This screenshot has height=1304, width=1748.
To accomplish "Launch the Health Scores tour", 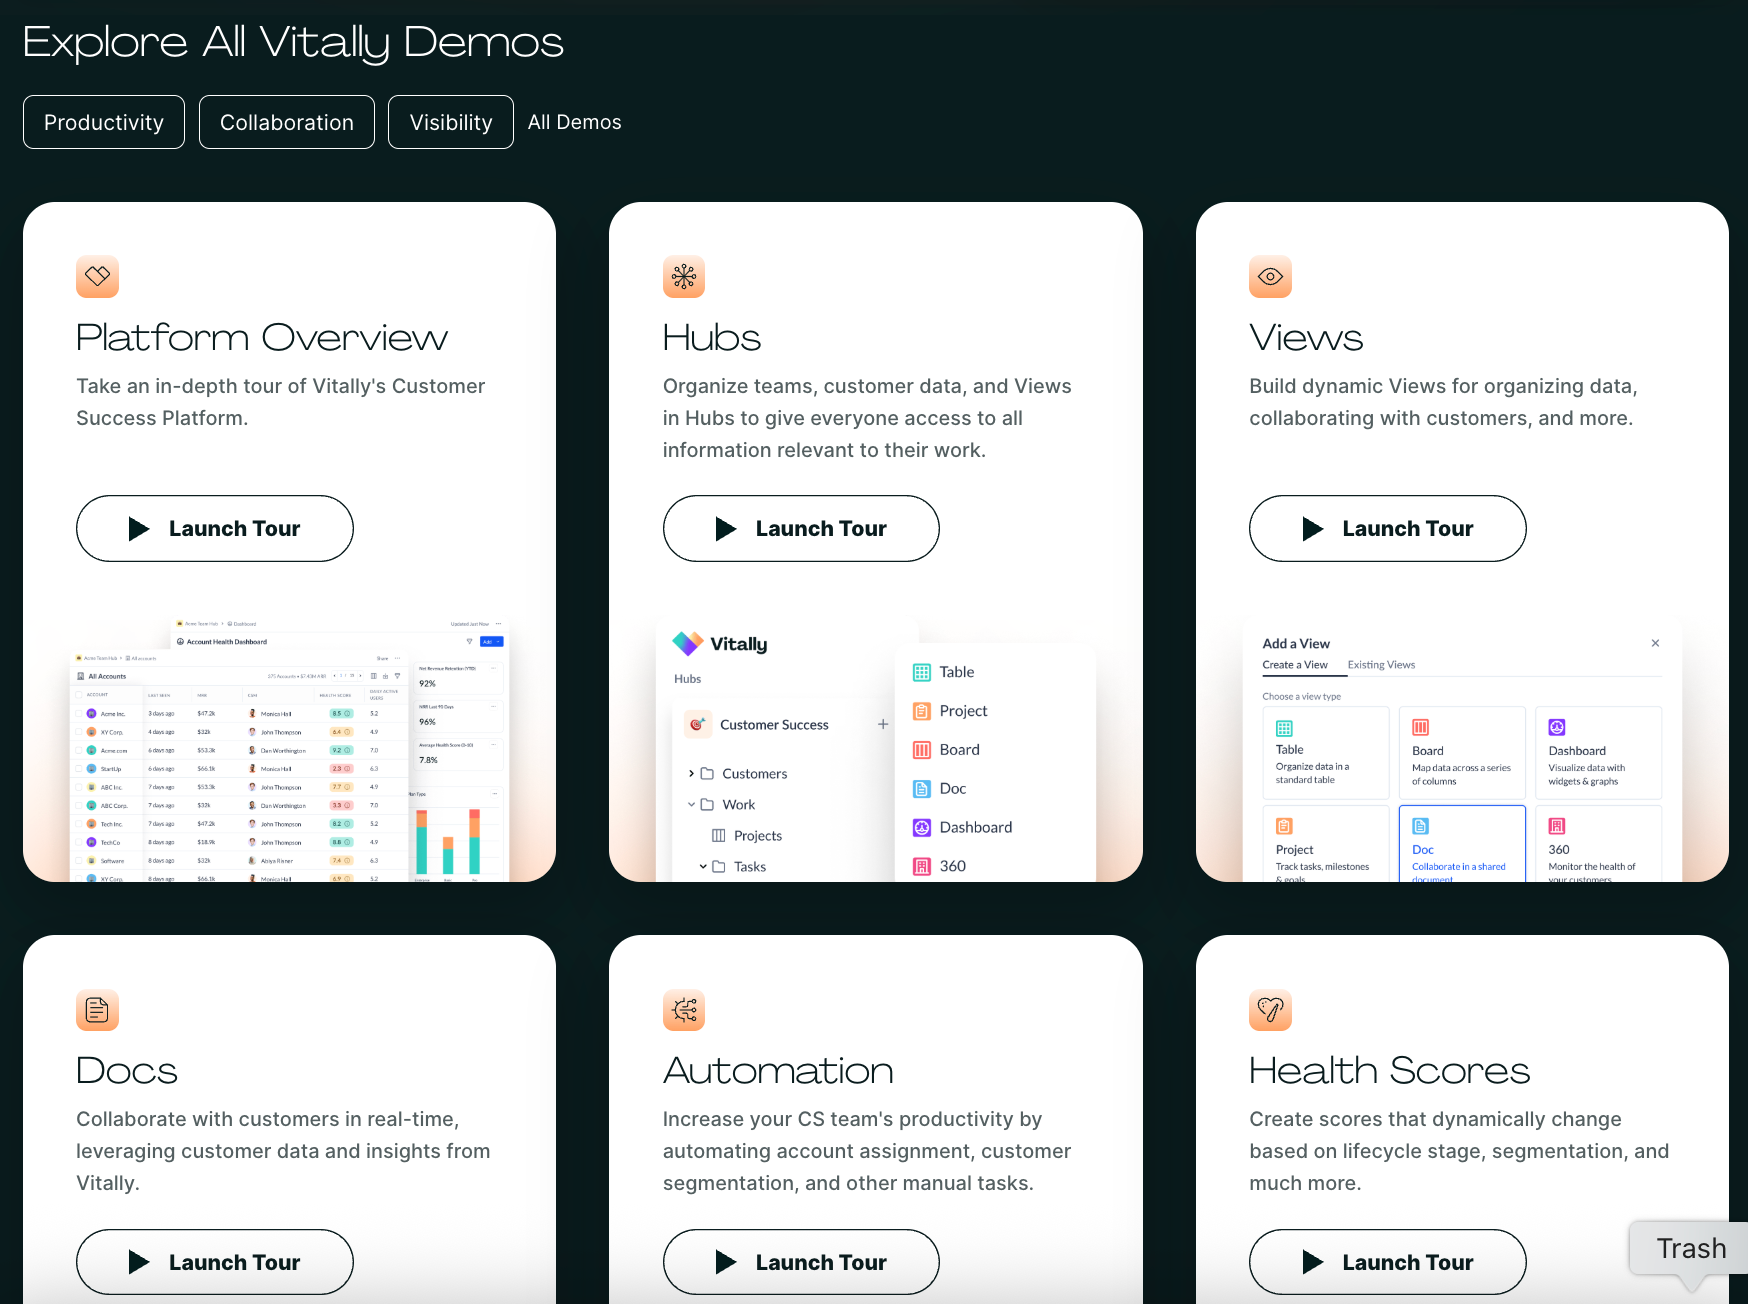I will tap(1388, 1262).
